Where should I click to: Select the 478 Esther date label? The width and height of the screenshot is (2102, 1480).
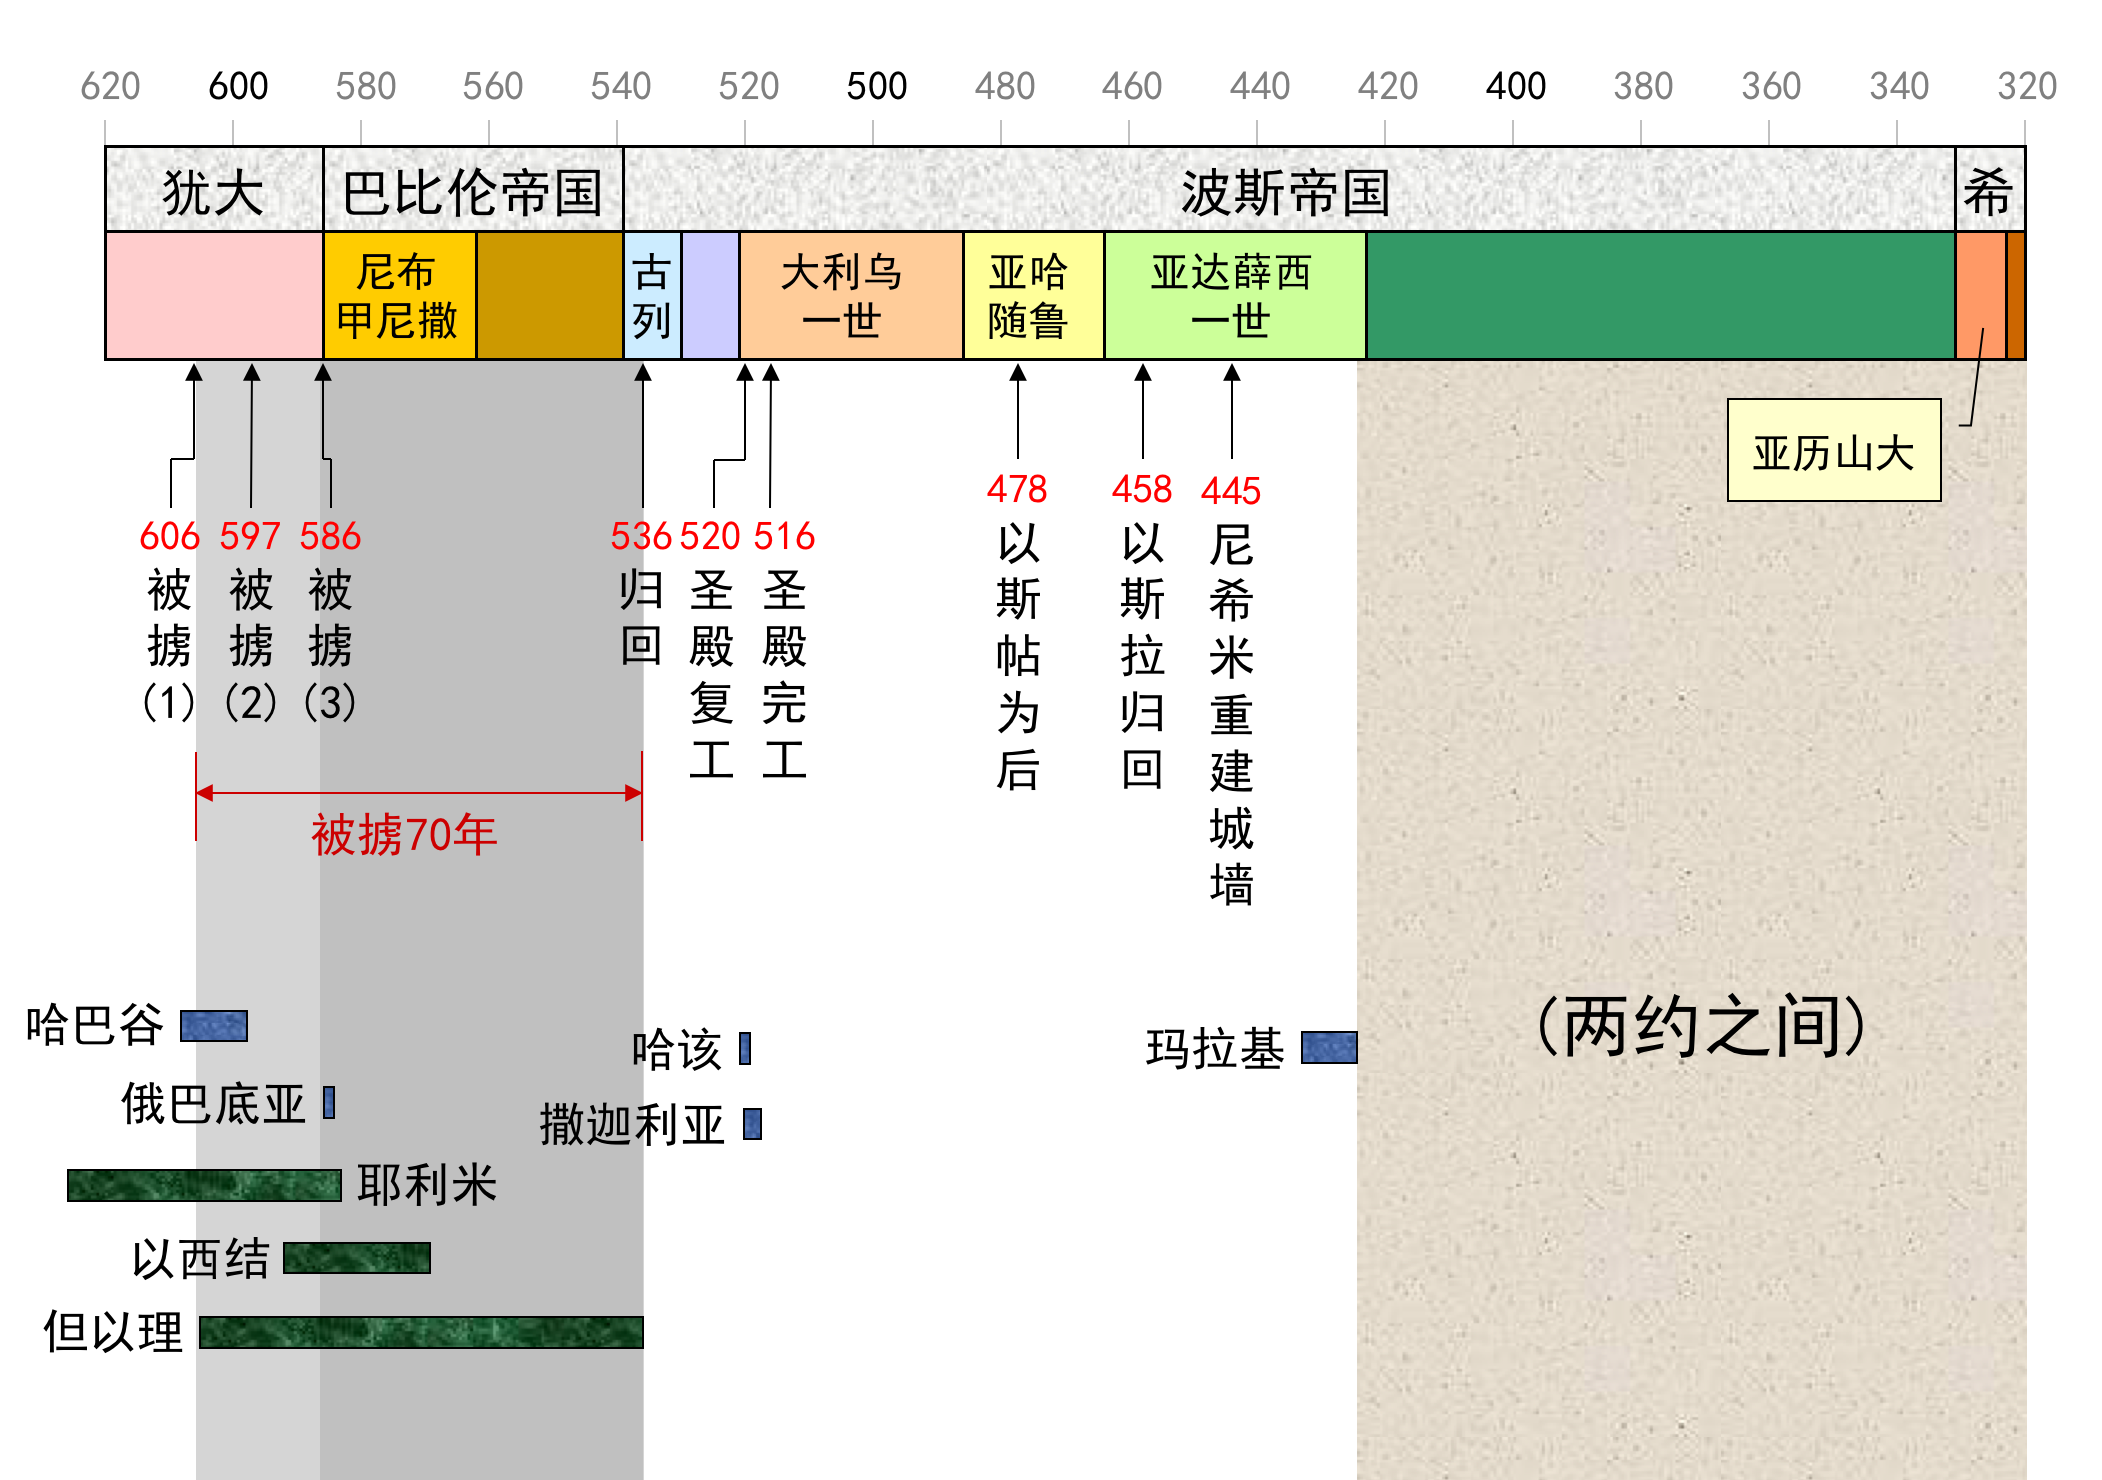coord(1016,489)
